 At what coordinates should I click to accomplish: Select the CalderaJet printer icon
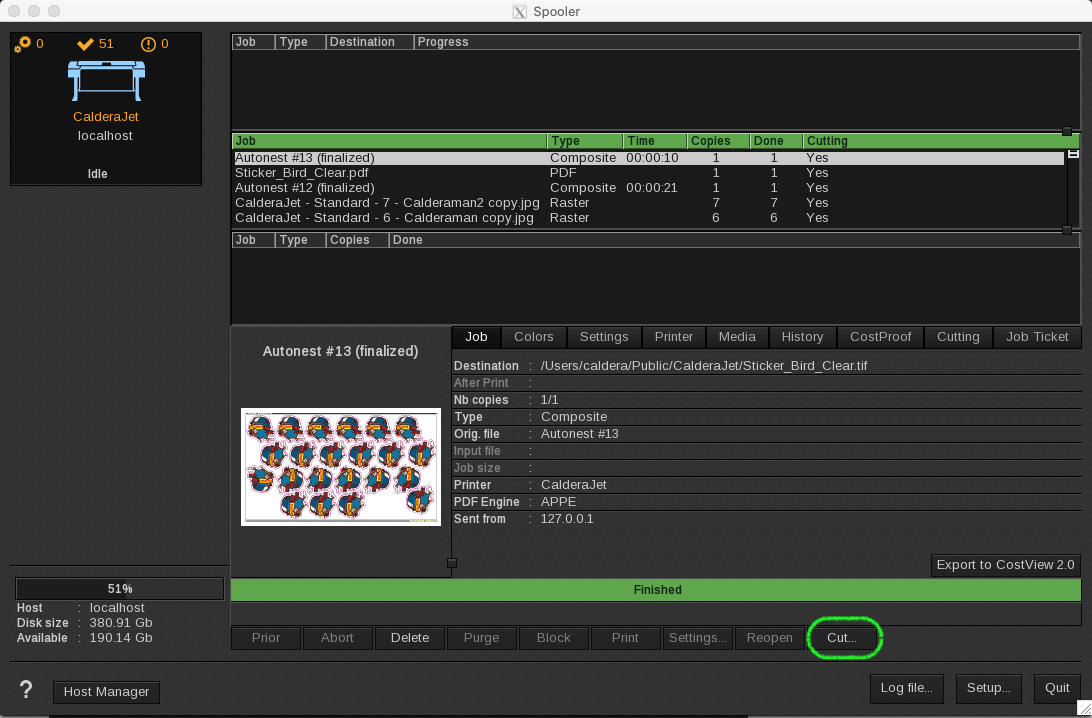[106, 80]
